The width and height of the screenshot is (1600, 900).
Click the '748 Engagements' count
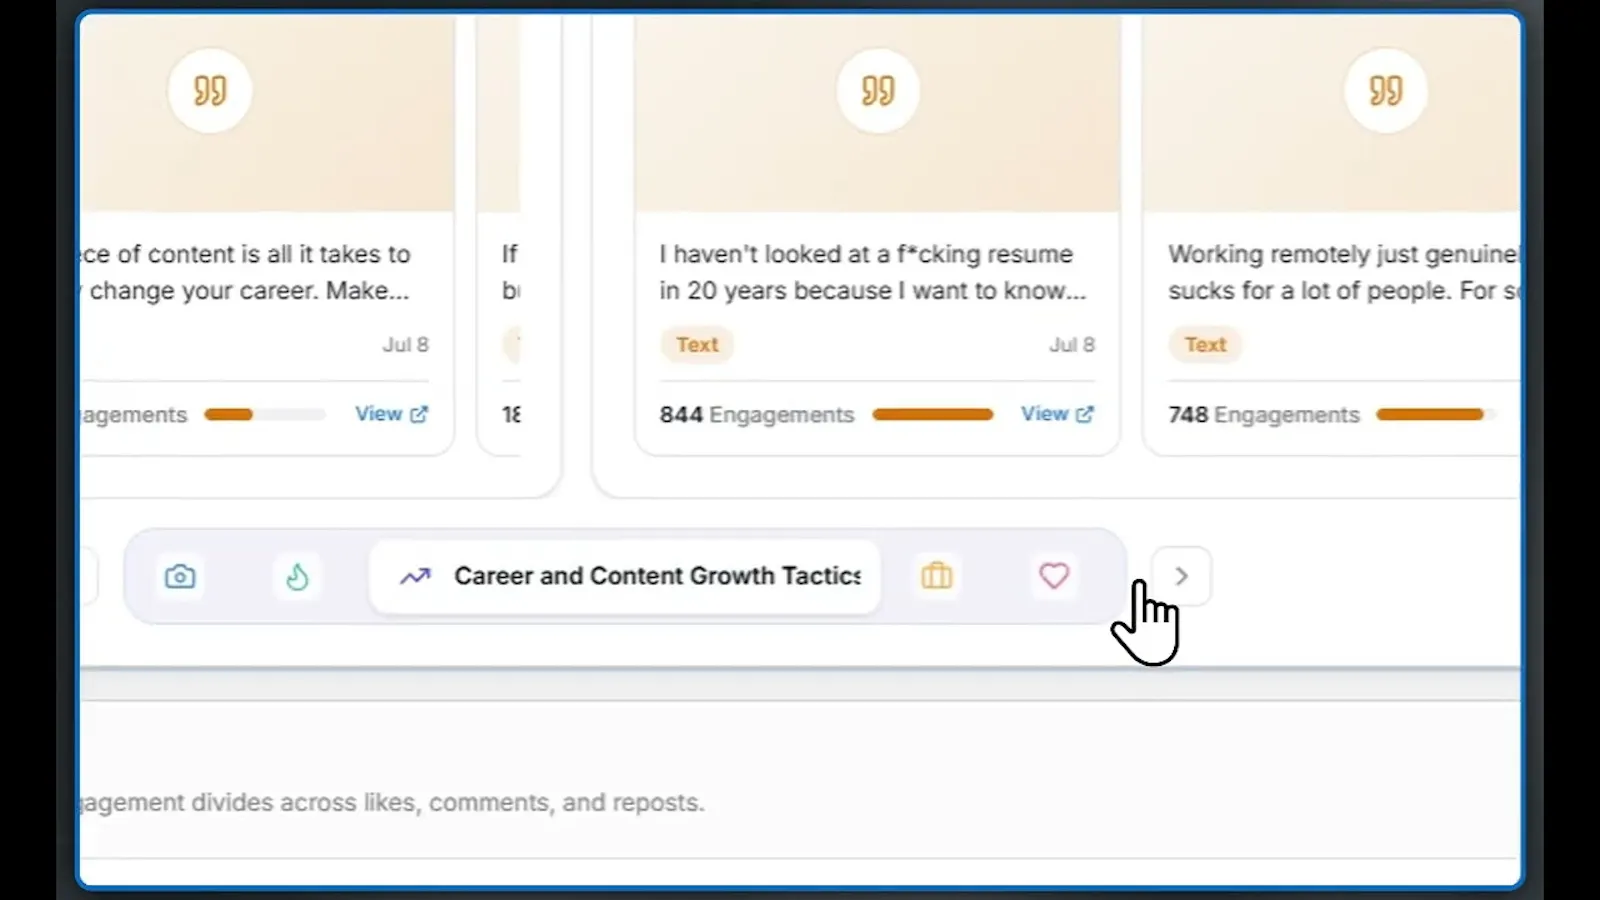(1264, 415)
